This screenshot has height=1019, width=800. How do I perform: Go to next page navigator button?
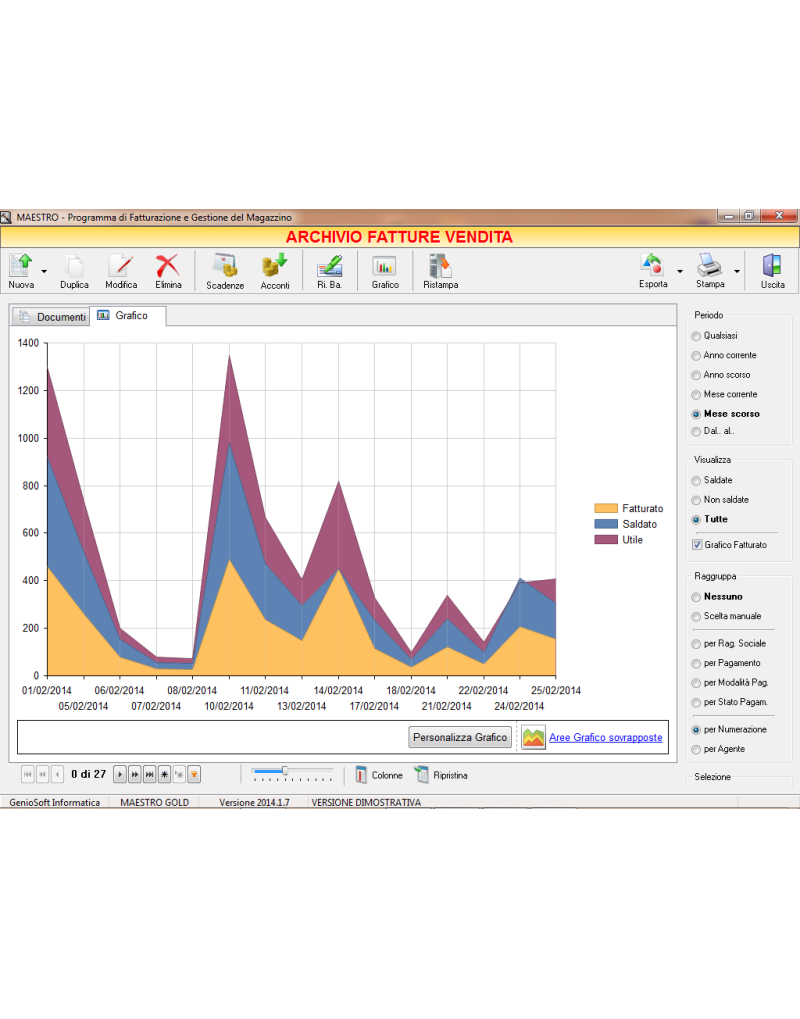point(135,774)
